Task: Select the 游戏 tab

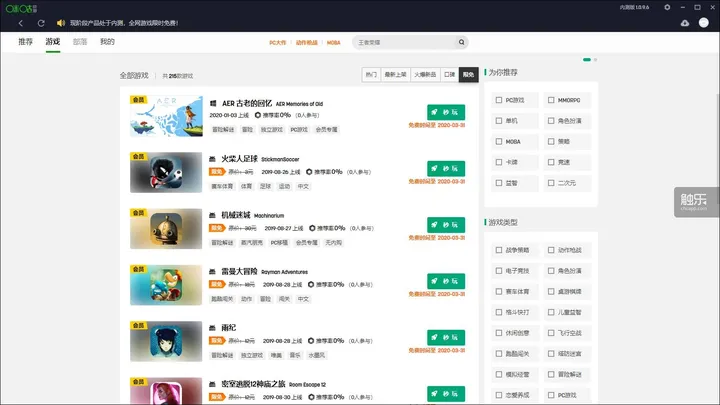Action: [53, 42]
